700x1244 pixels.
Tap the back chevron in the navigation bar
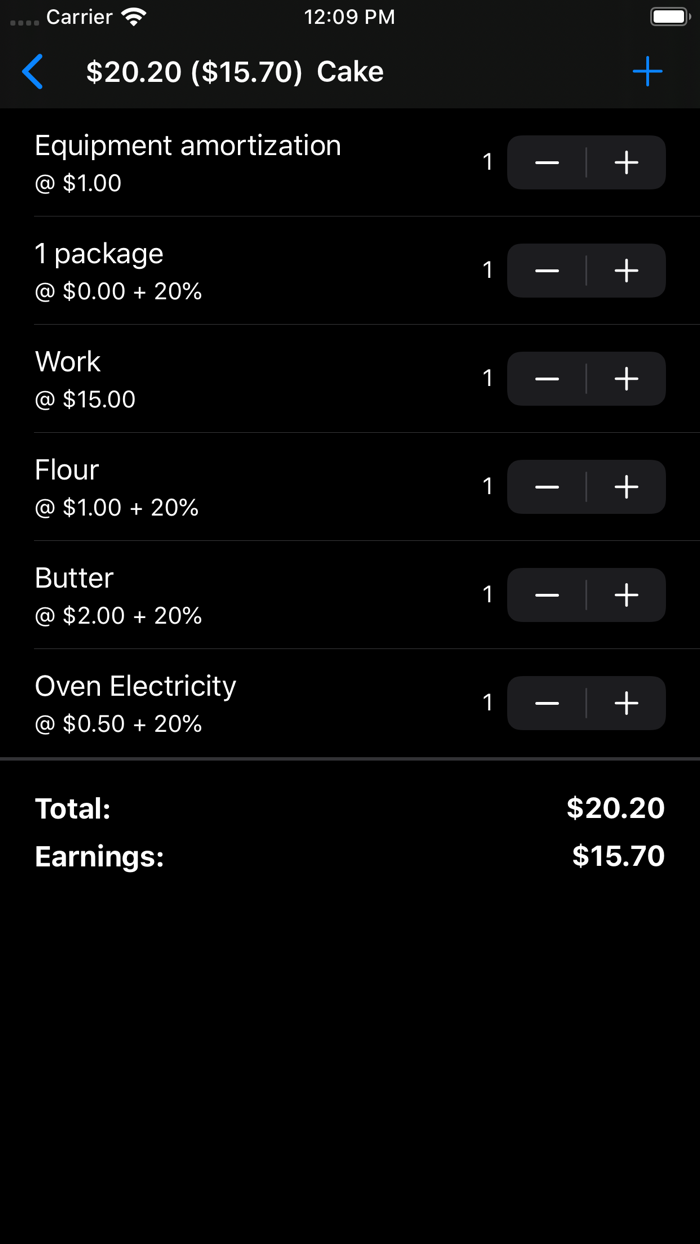31,71
